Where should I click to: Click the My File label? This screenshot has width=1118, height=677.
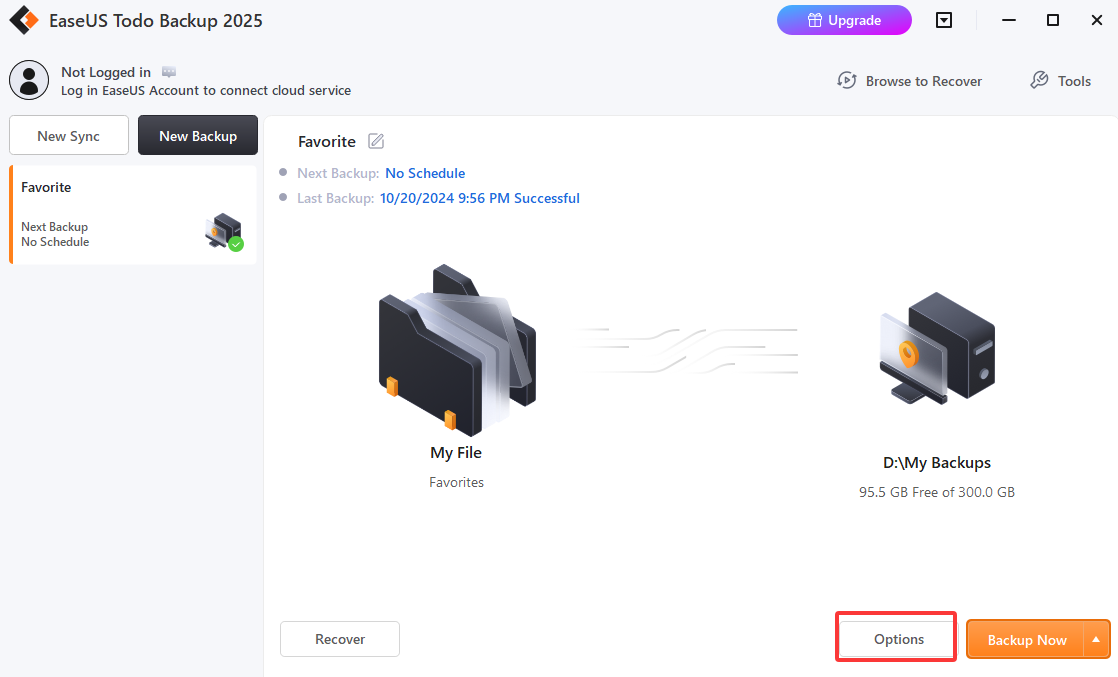456,452
